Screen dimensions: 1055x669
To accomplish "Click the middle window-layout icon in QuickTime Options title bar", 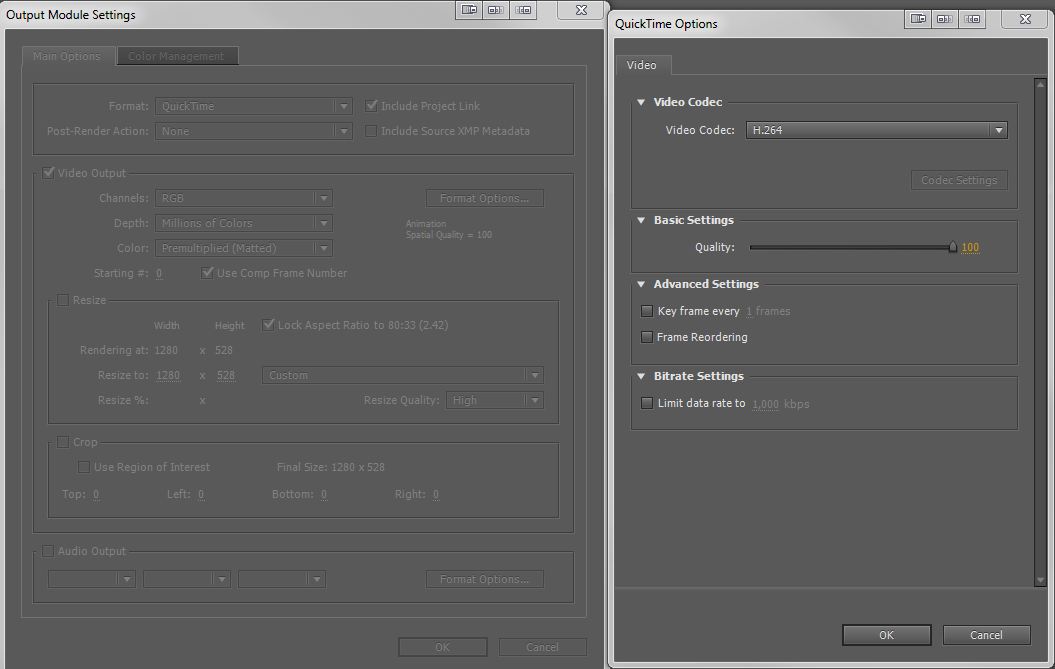I will coord(946,19).
